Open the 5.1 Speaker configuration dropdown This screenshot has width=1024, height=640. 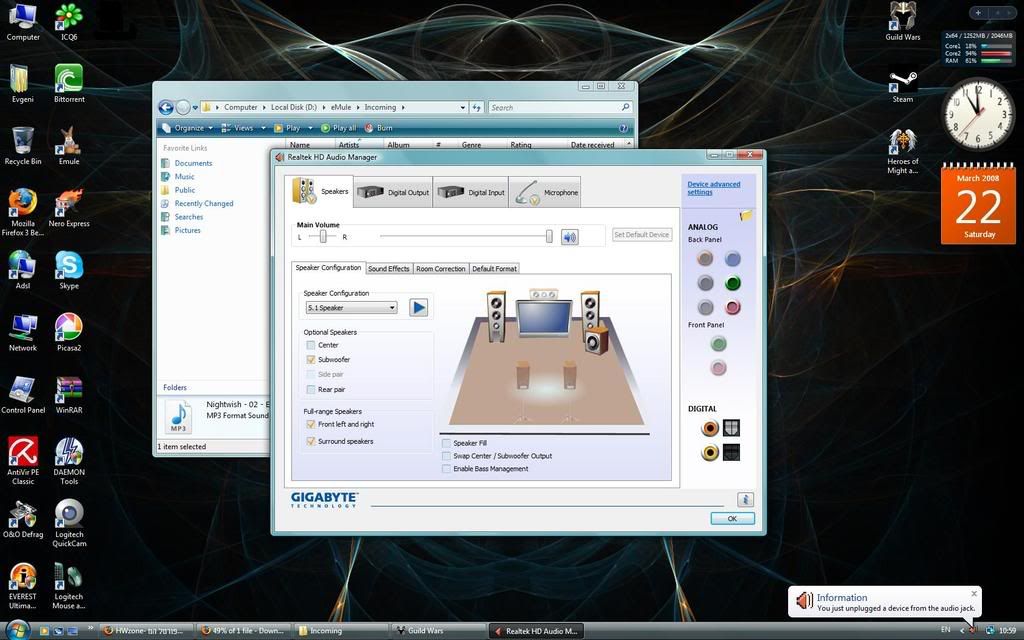pyautogui.click(x=351, y=308)
